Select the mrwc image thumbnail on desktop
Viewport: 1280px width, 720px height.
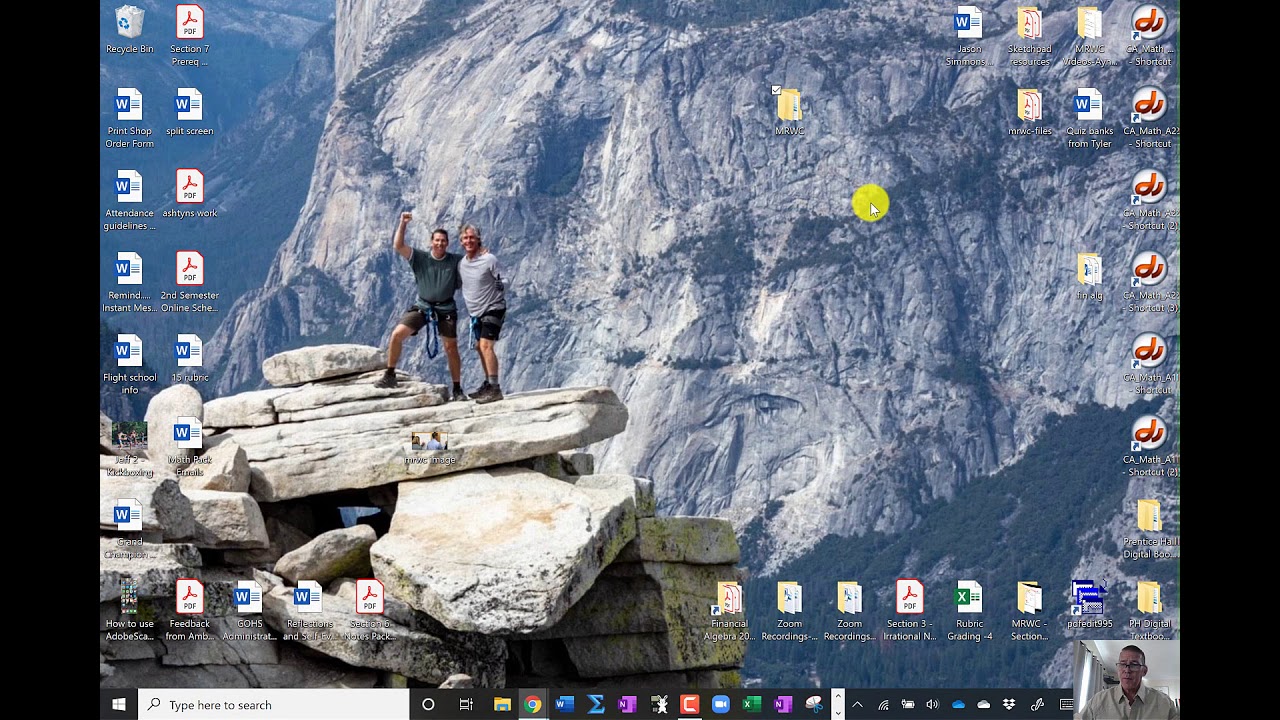429,449
